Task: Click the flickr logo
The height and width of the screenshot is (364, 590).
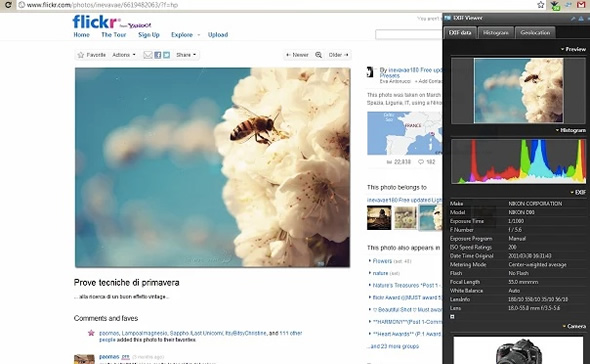Action: coord(96,22)
